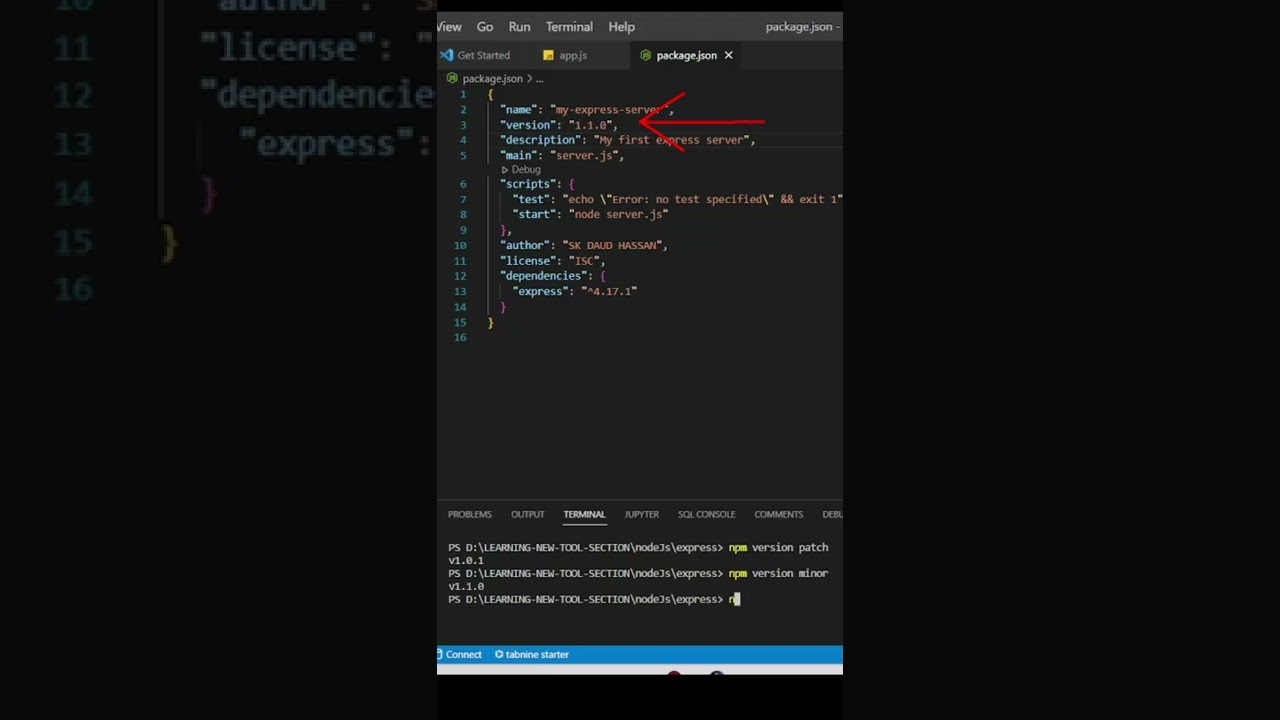Click Connect in the status bar

coord(460,654)
